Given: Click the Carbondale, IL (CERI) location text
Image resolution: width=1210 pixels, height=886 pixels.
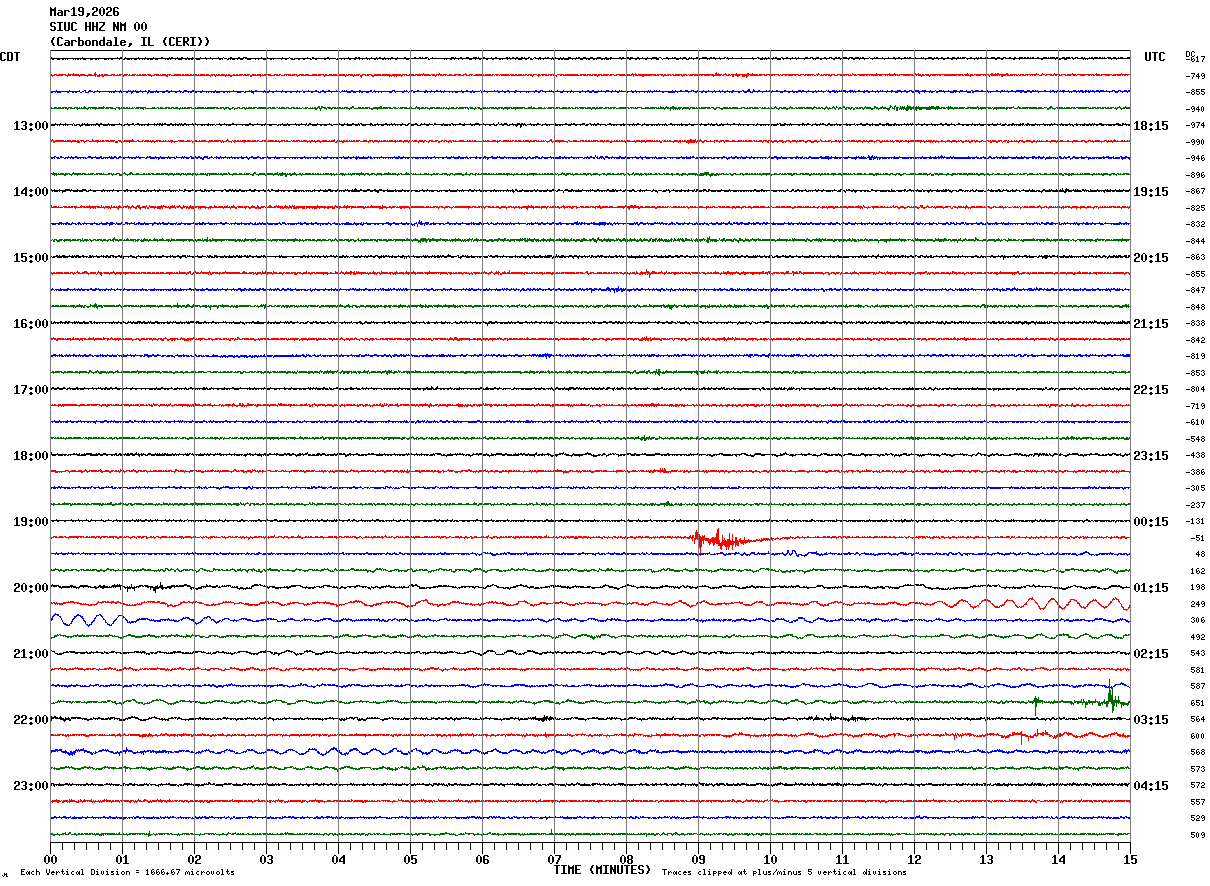Looking at the screenshot, I should [x=130, y=42].
